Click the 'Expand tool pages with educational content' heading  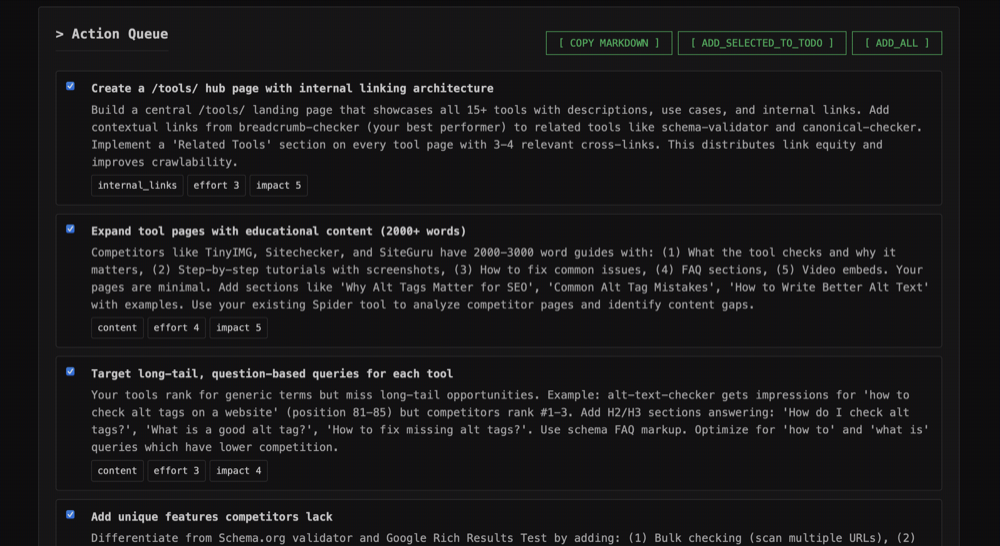pos(278,231)
